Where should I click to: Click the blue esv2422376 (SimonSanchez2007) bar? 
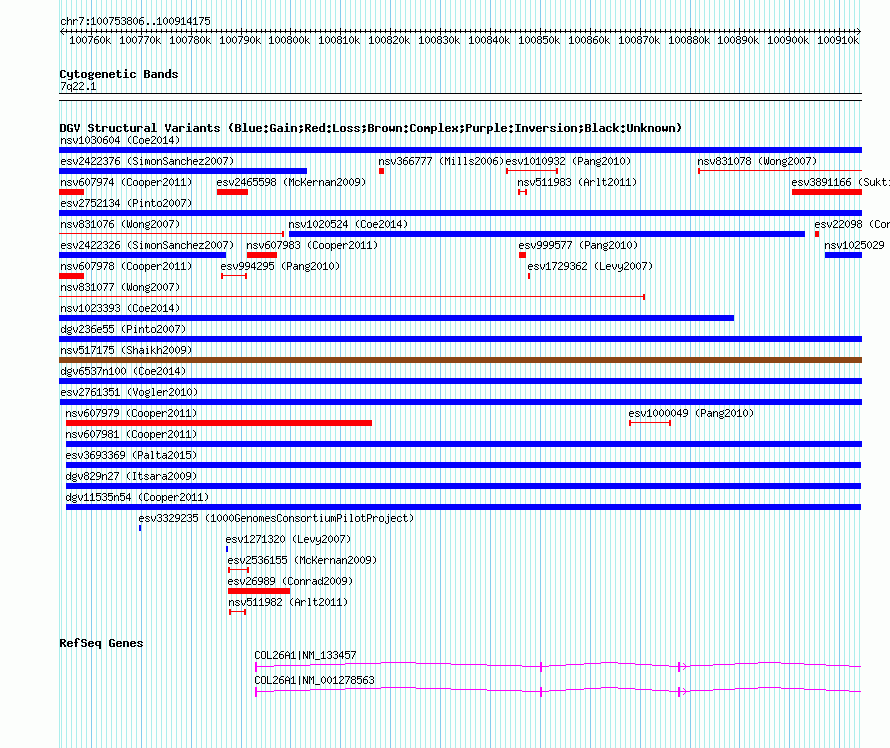point(183,171)
